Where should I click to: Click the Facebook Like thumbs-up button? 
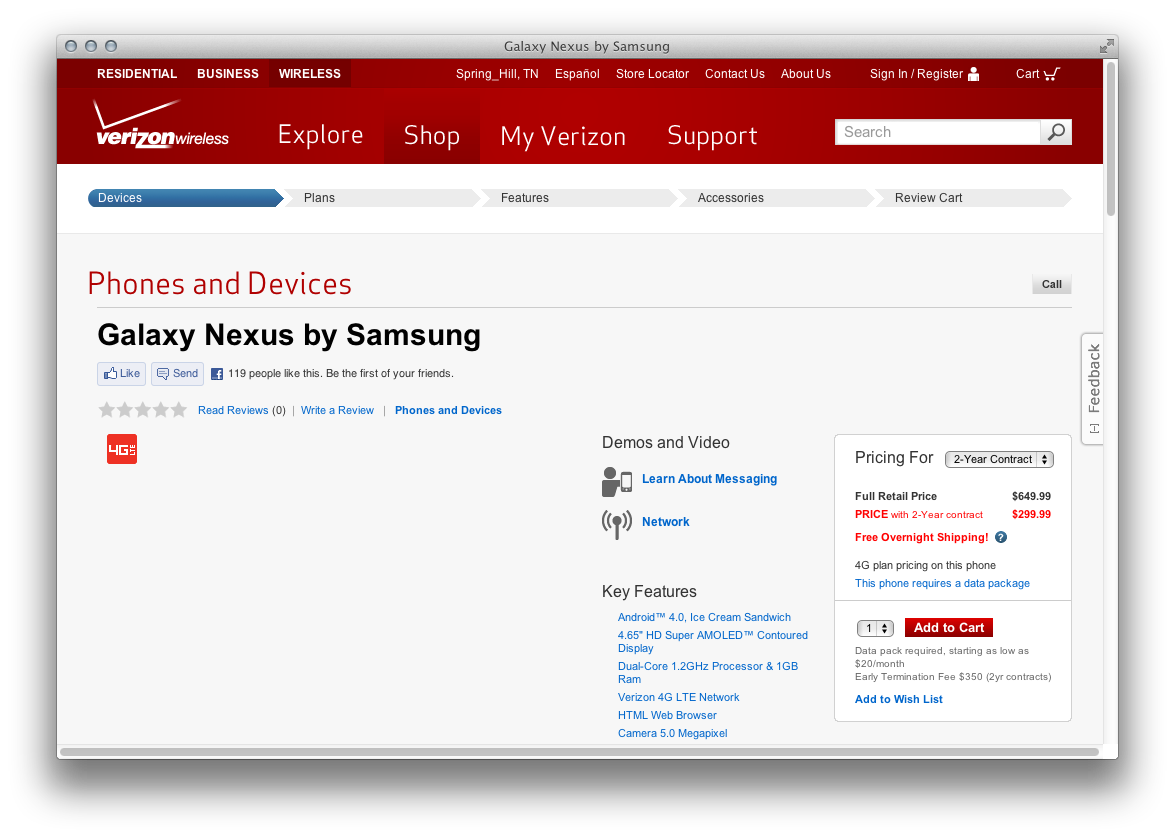pos(121,373)
